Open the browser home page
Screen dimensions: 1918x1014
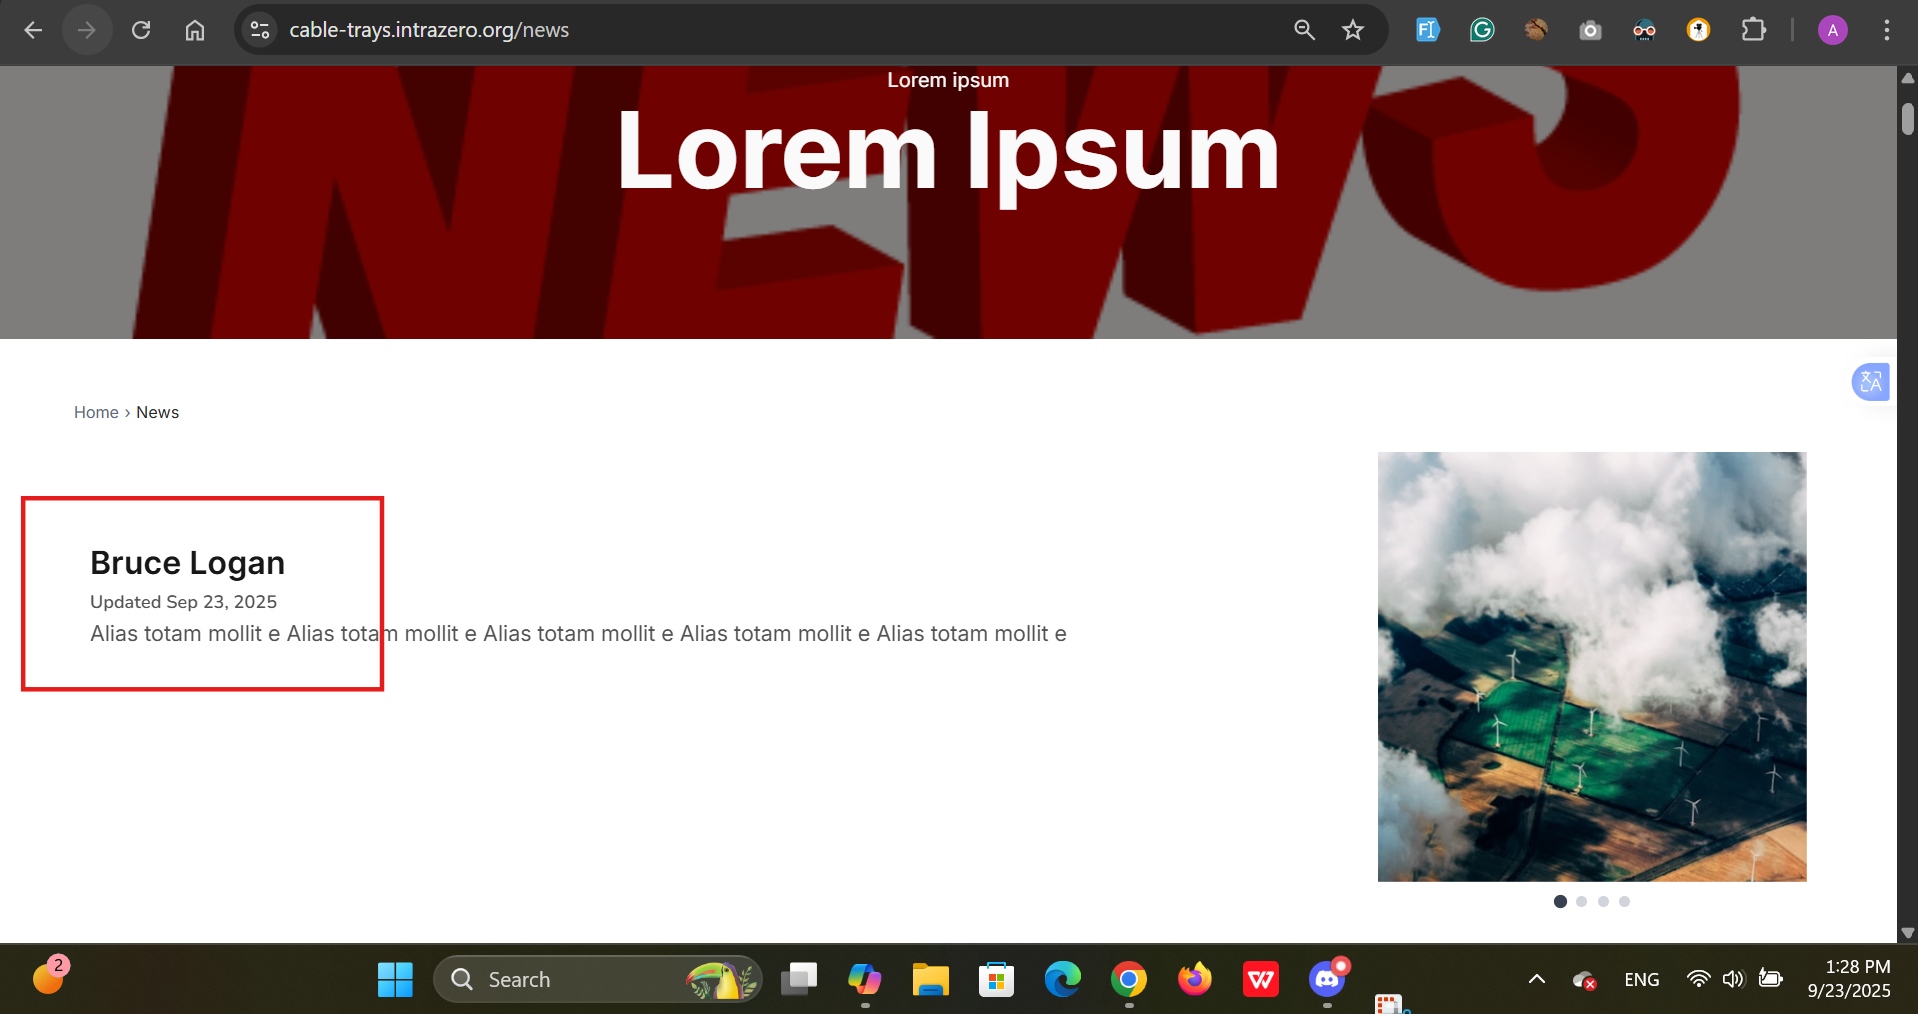(195, 30)
